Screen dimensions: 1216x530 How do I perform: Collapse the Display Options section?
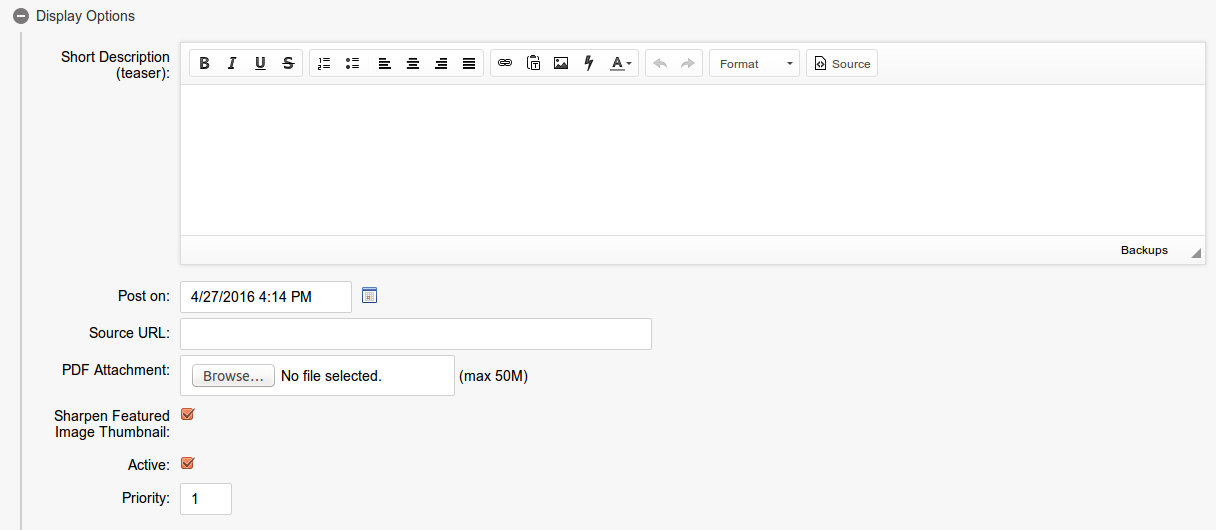pyautogui.click(x=20, y=16)
